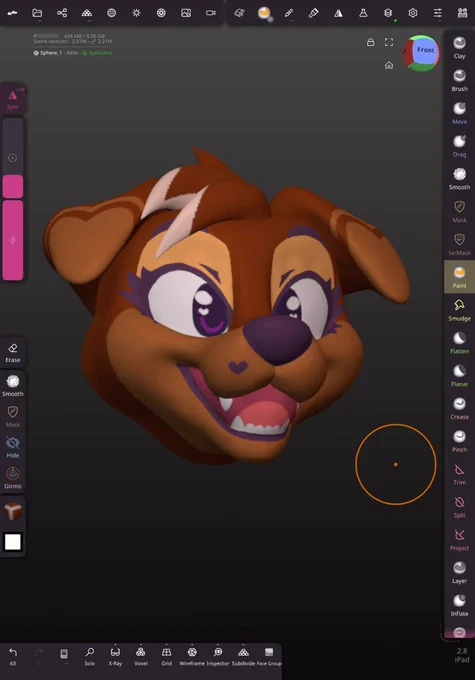Select the Trim tool
Image resolution: width=475 pixels, height=680 pixels.
(459, 474)
